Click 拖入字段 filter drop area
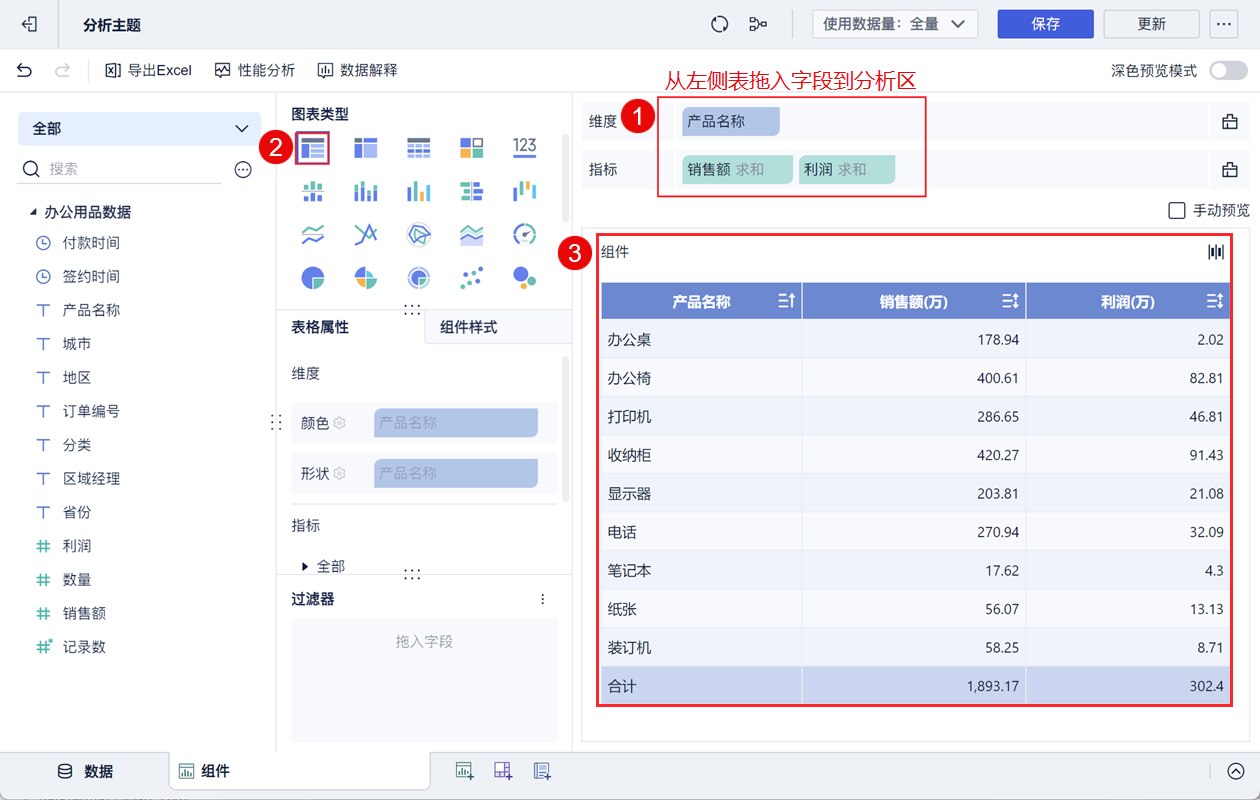1260x800 pixels. click(424, 680)
